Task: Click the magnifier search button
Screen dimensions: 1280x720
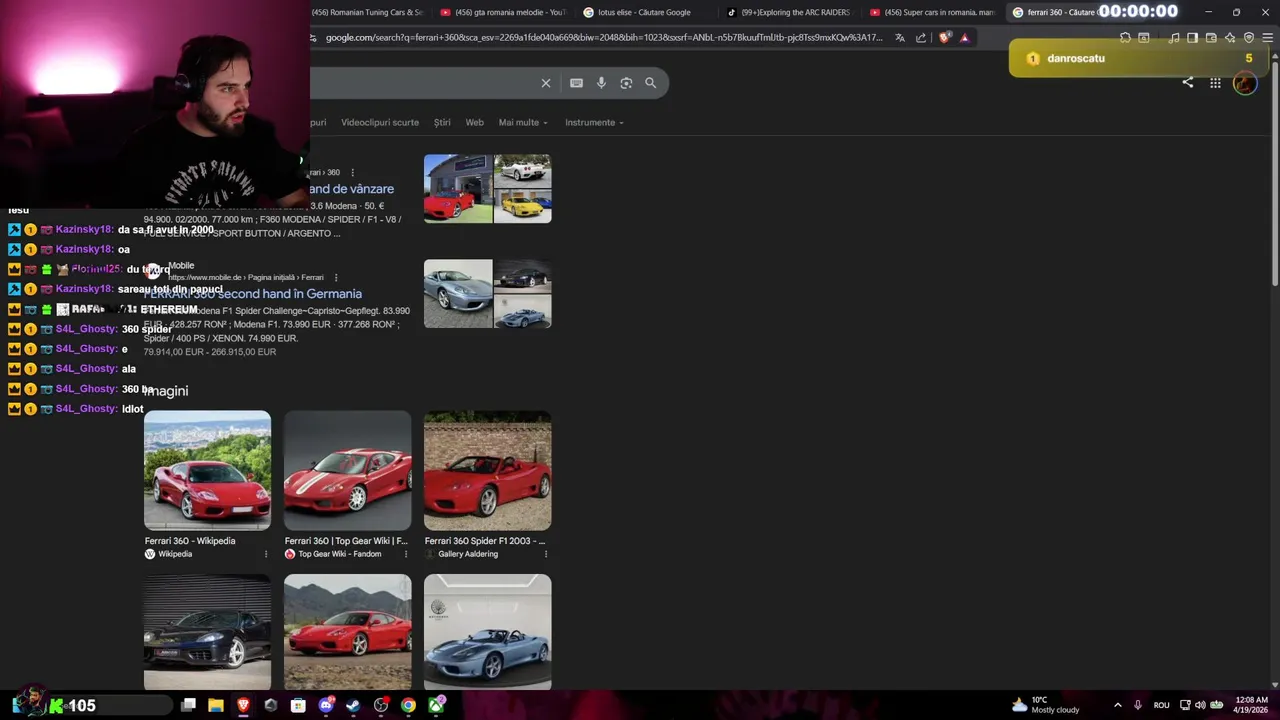Action: 651,83
